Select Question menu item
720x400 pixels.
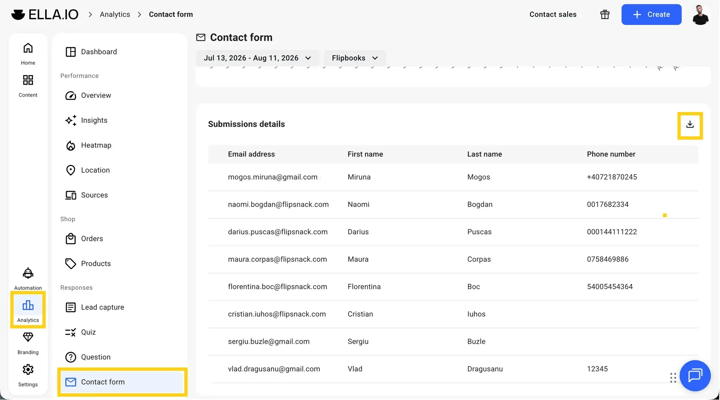122,357
